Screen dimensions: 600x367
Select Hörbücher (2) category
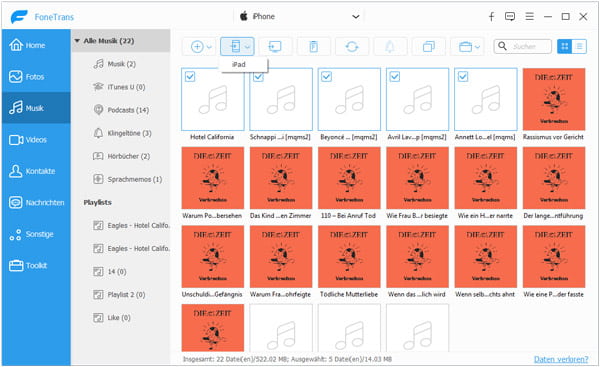[121, 156]
